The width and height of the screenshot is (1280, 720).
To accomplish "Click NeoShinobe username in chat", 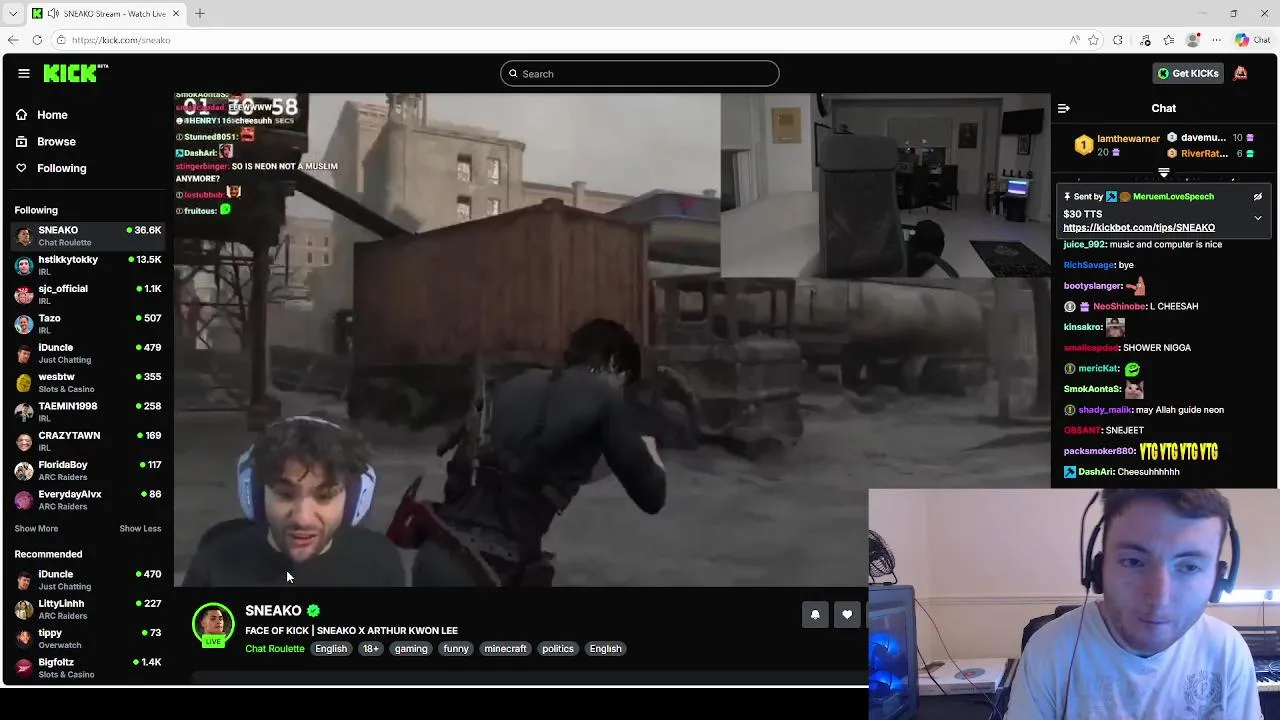I will click(1120, 307).
